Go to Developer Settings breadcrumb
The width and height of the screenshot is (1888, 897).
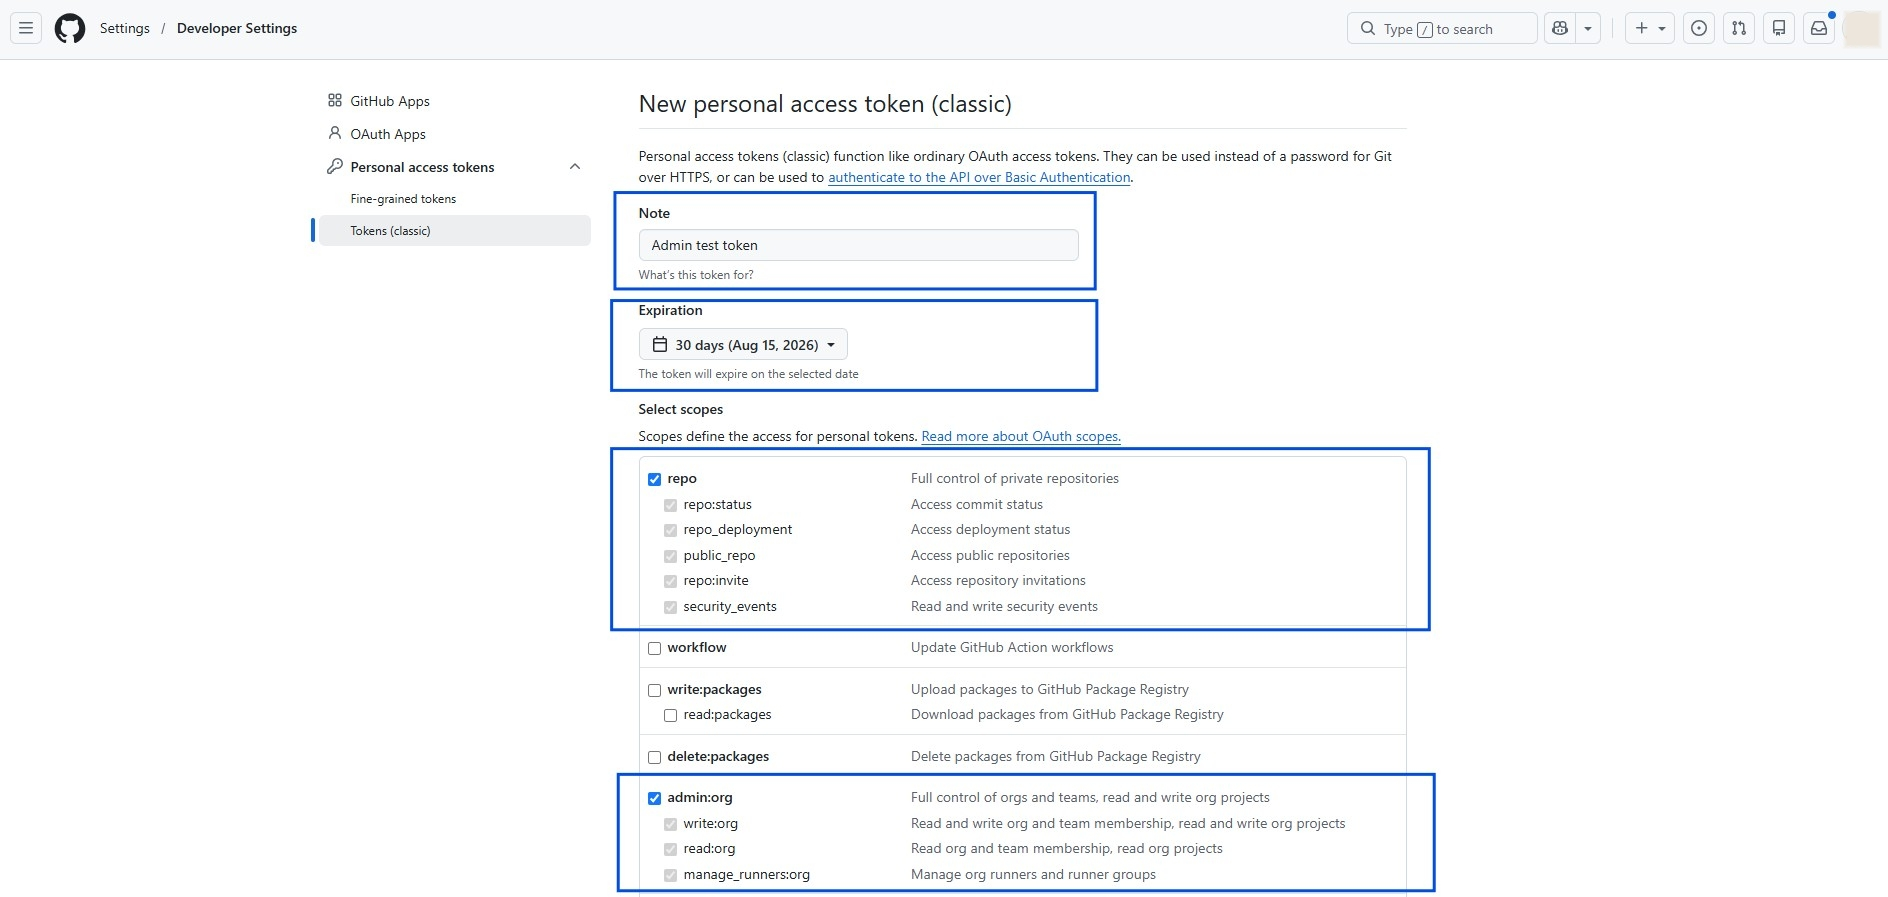[237, 28]
